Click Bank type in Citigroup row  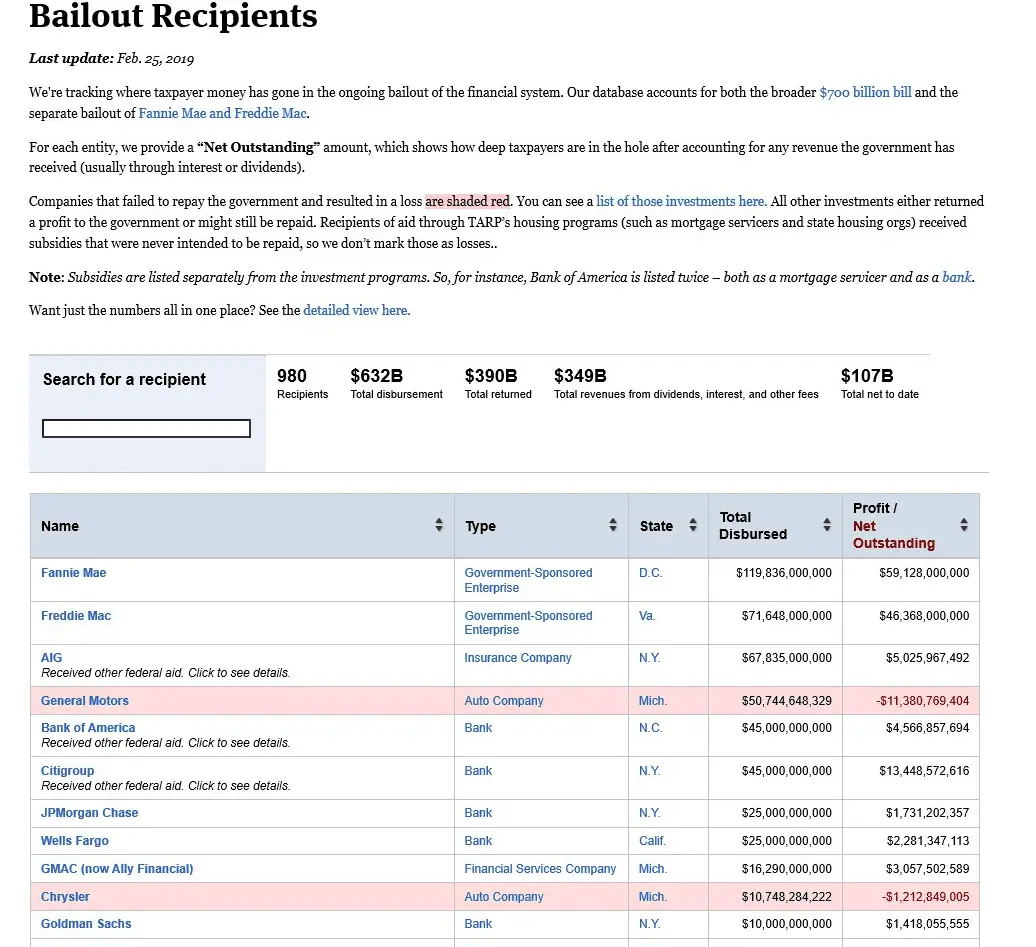[478, 771]
